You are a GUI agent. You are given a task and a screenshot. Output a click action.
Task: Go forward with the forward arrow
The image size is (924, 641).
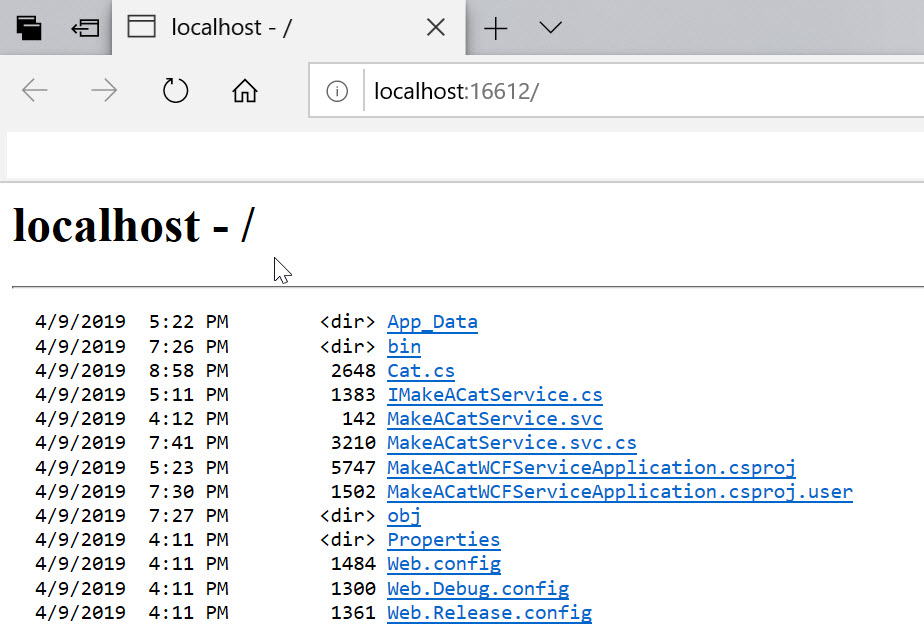(104, 91)
